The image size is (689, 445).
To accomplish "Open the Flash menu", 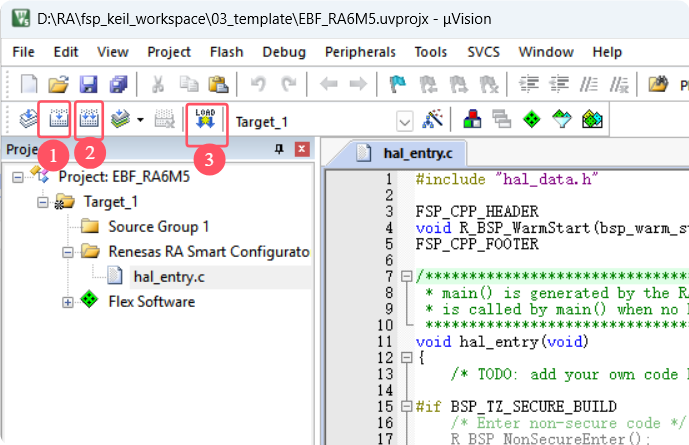I will point(226,52).
